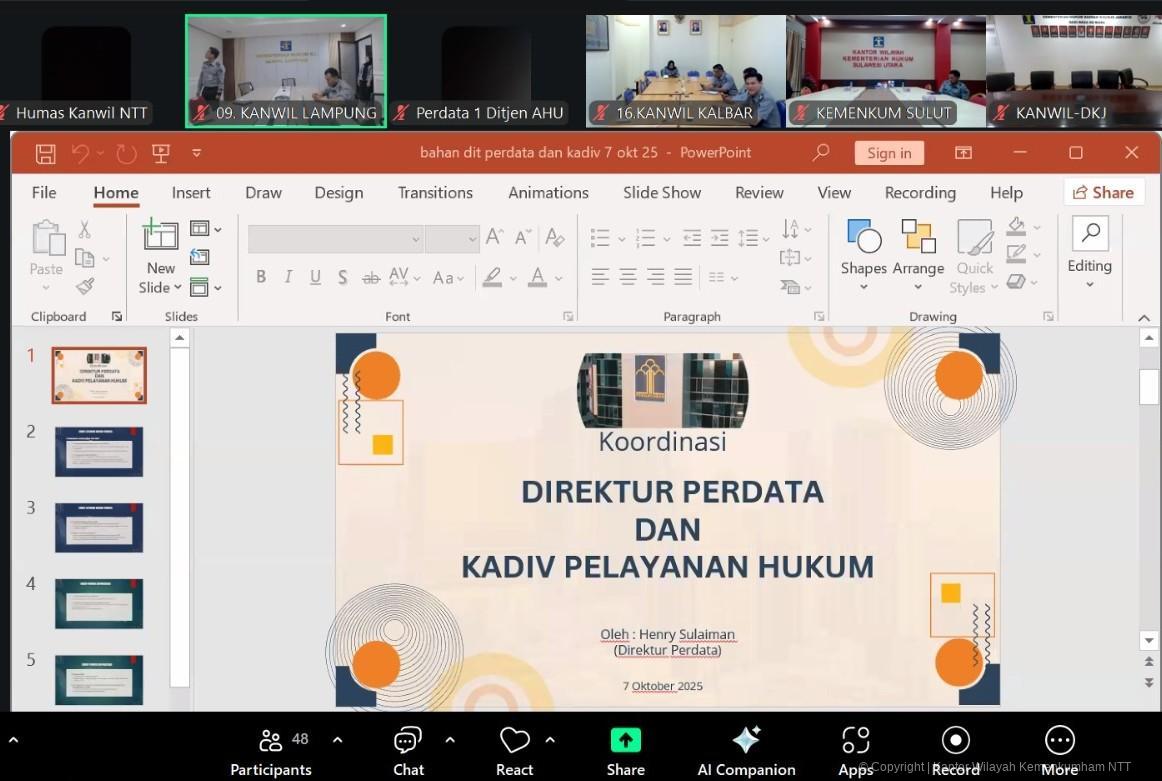This screenshot has height=781, width=1162.
Task: Toggle Bold formatting
Action: tap(261, 277)
